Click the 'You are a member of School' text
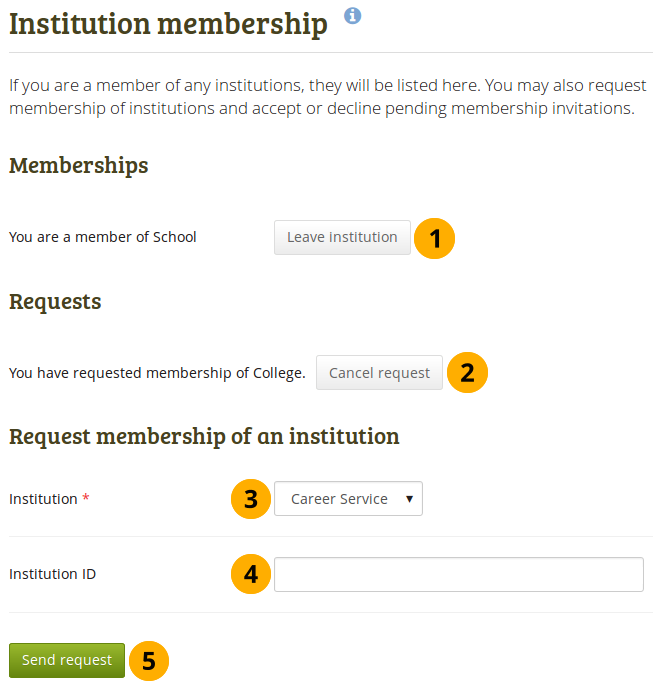 [x=103, y=238]
